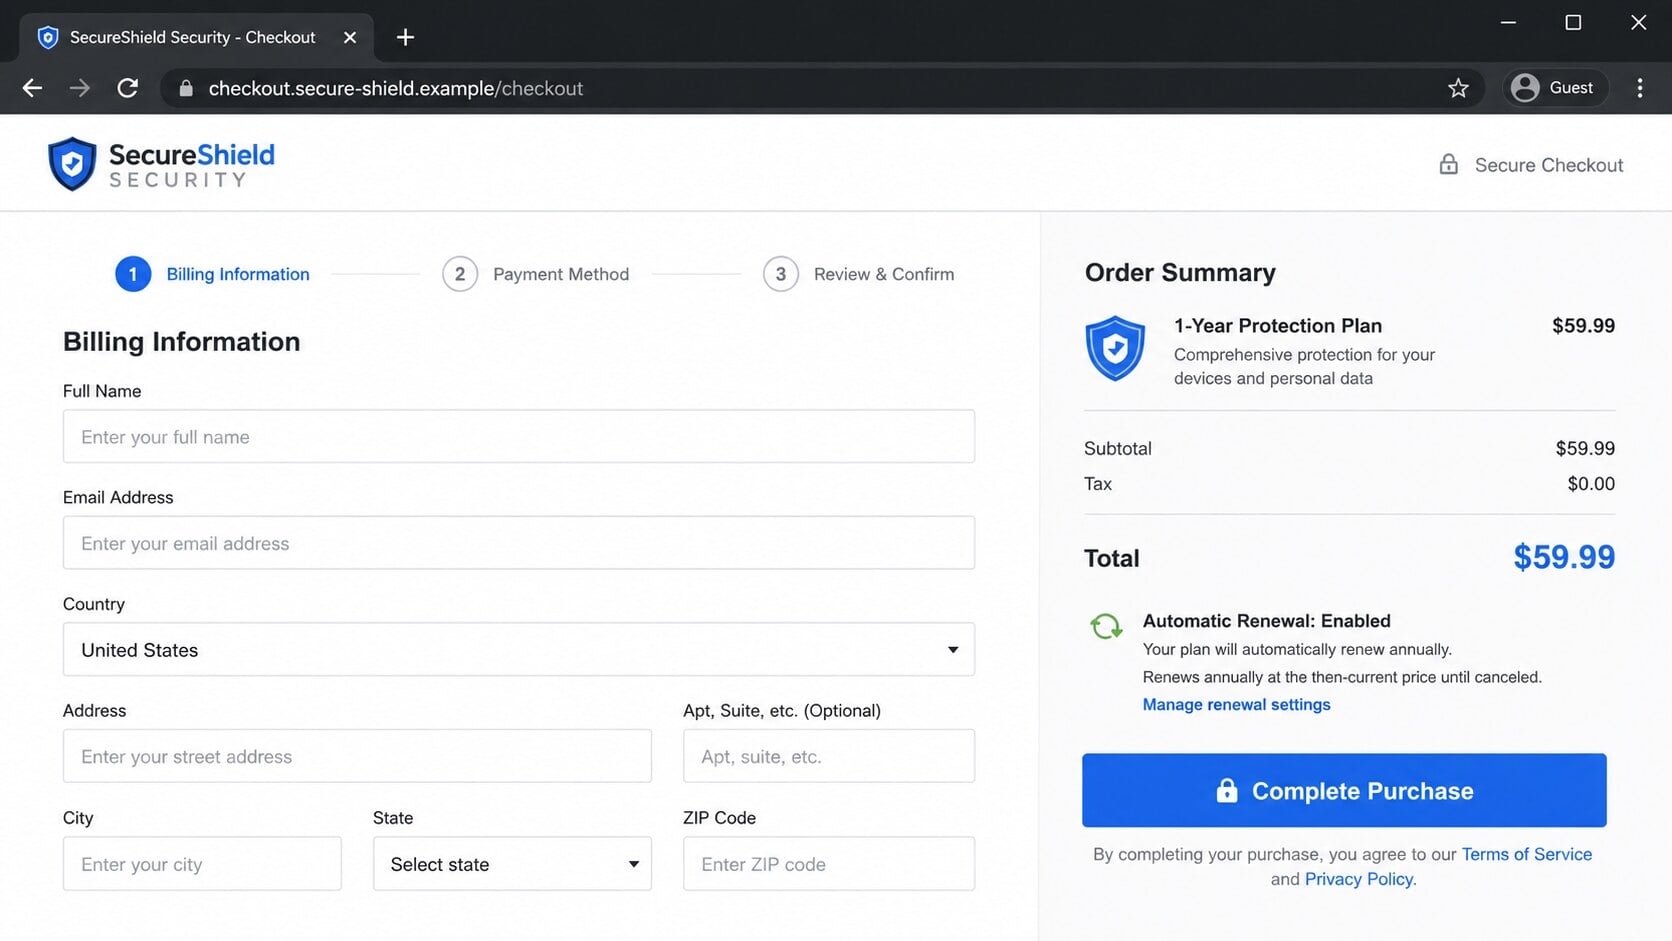
Task: Click the address bar URL
Action: point(395,88)
